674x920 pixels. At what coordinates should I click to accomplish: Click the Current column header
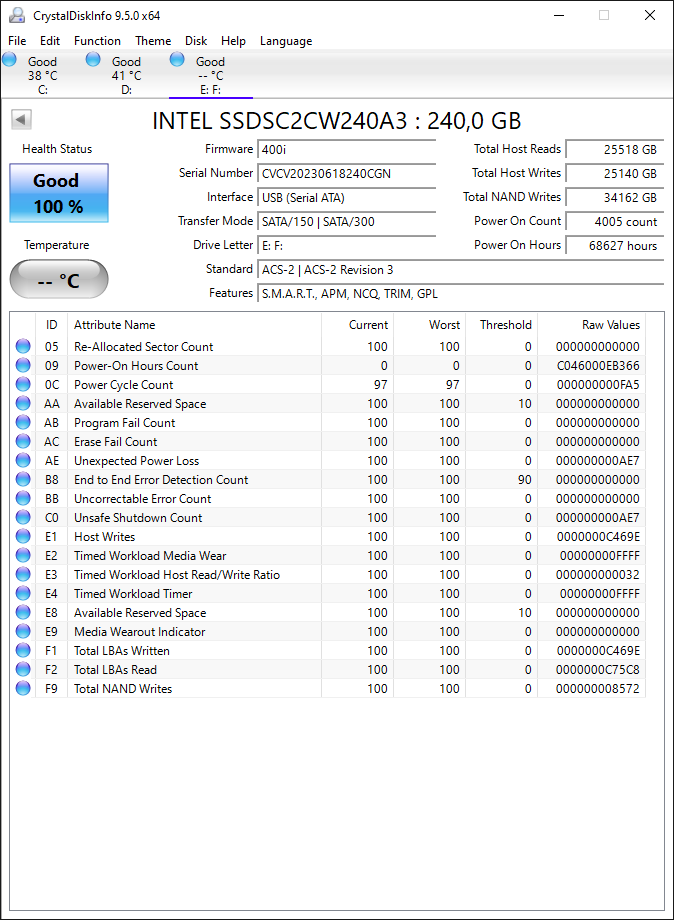[x=357, y=324]
